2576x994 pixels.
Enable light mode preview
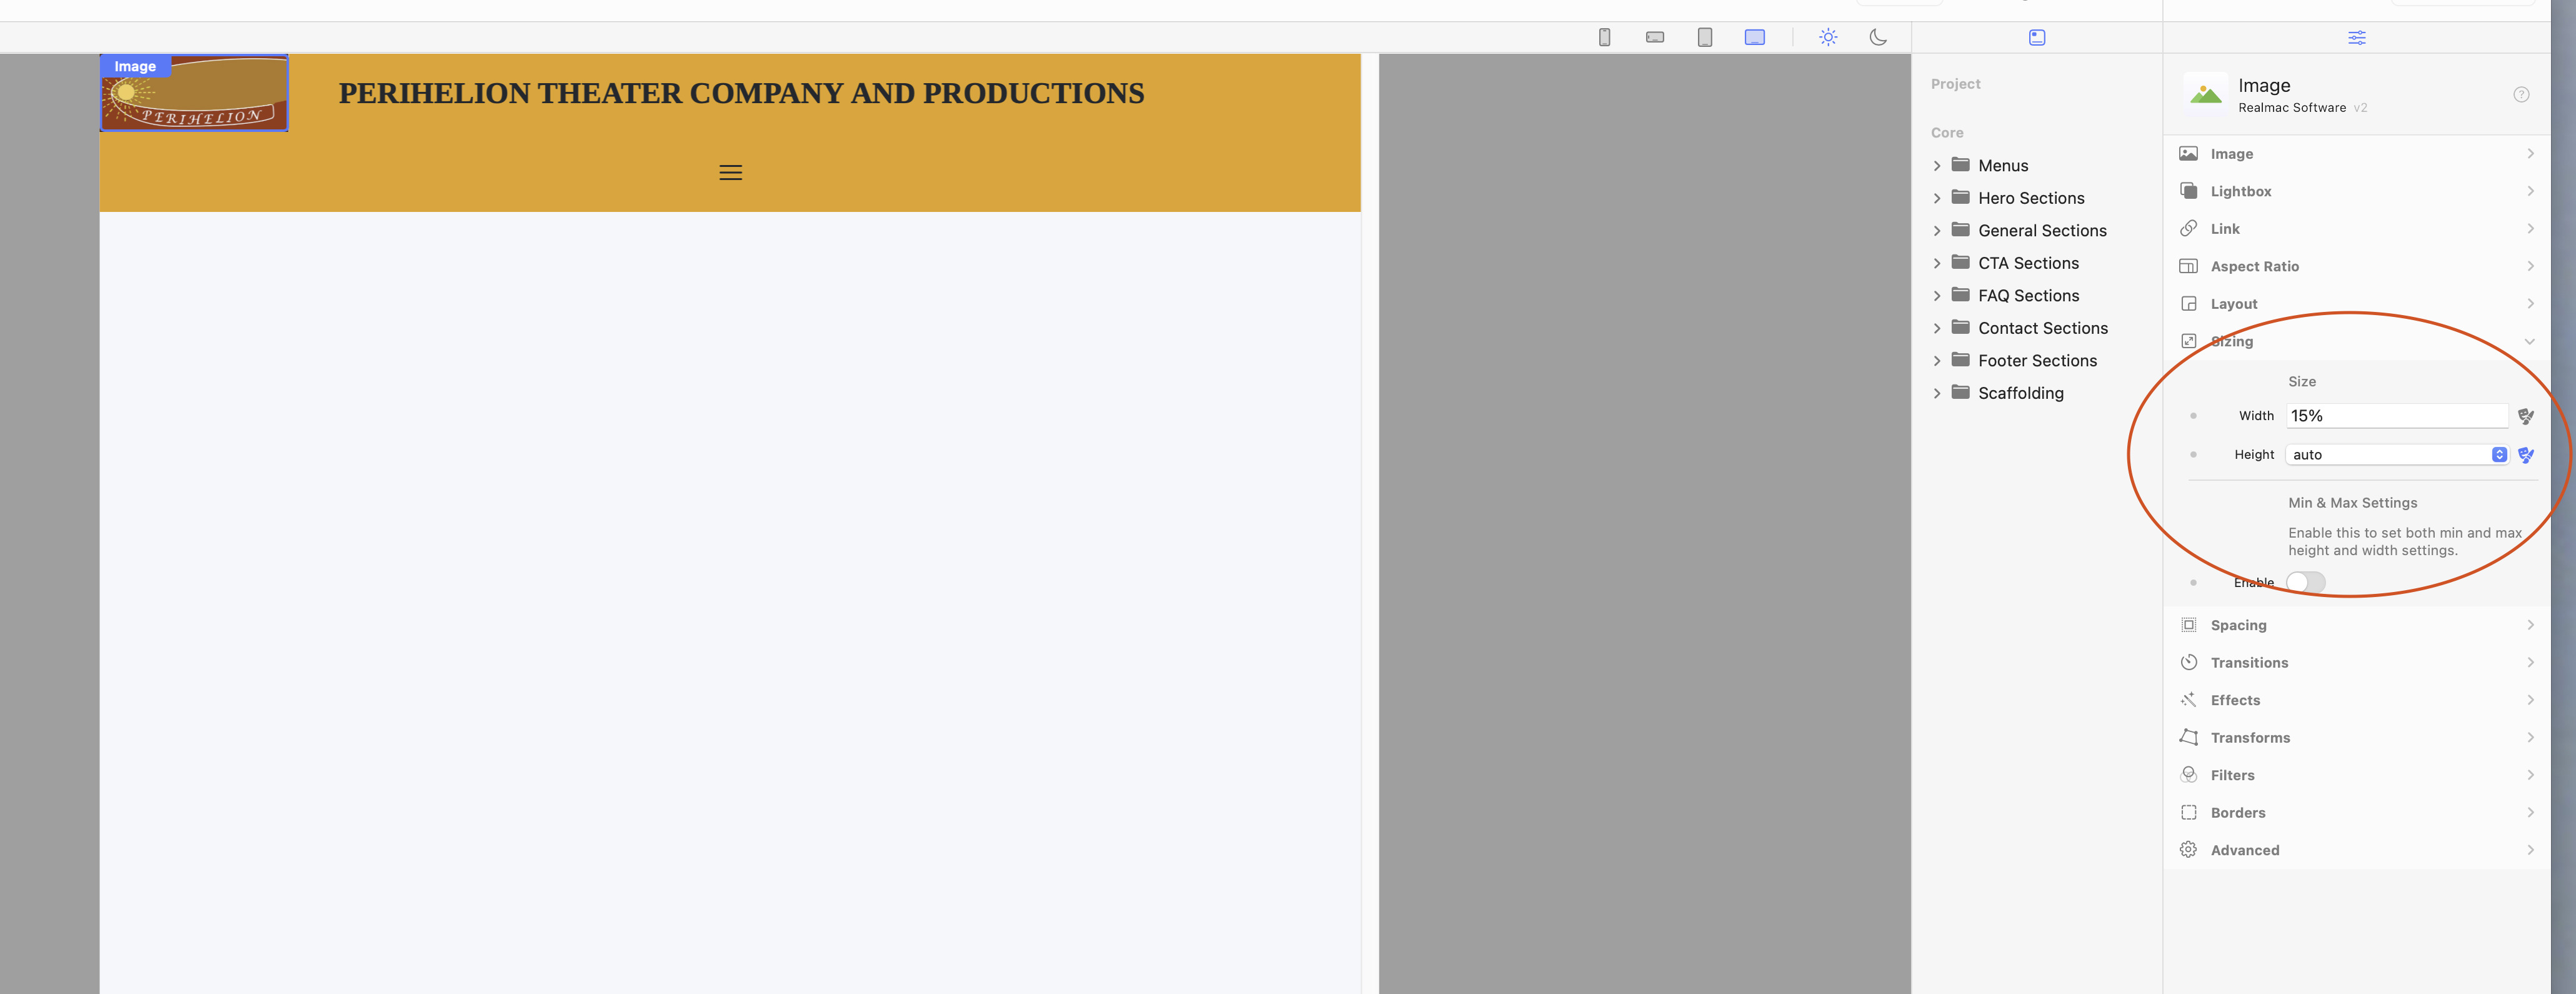coord(1828,37)
